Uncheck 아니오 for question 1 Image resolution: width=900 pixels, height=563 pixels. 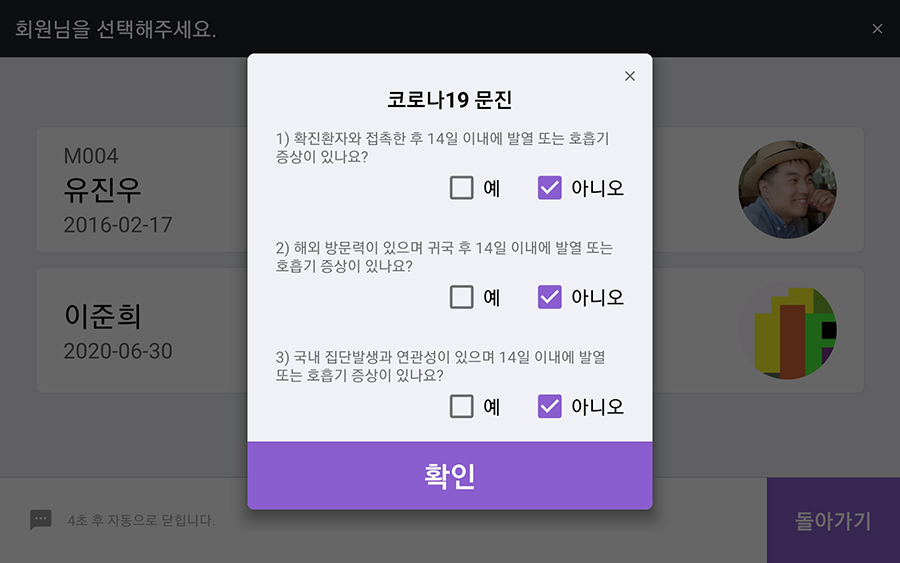[549, 188]
